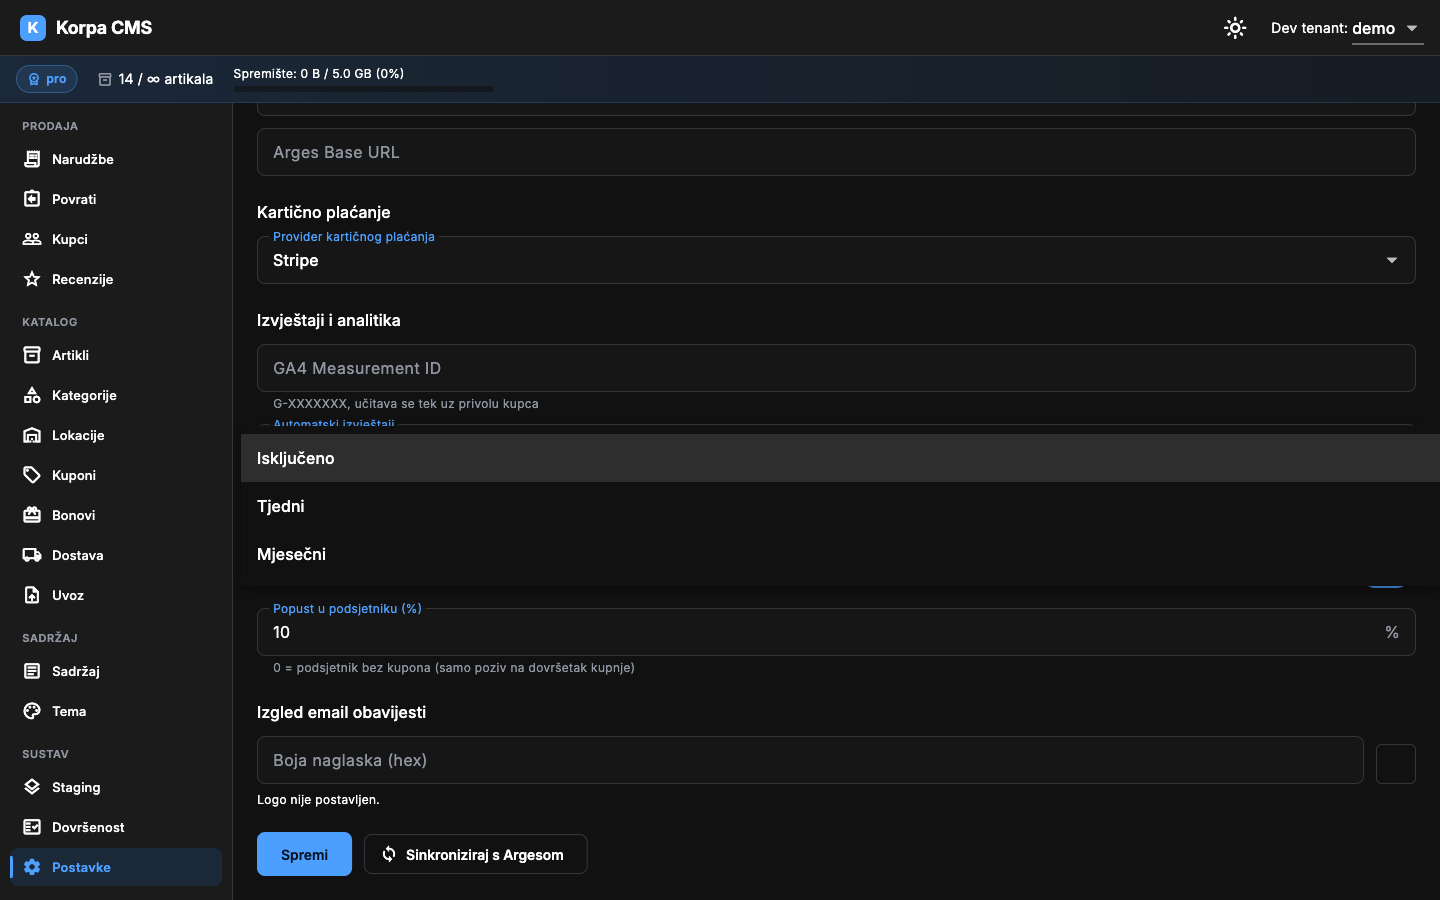Open Tema label in the sidebar
Viewport: 1440px width, 900px height.
point(69,711)
